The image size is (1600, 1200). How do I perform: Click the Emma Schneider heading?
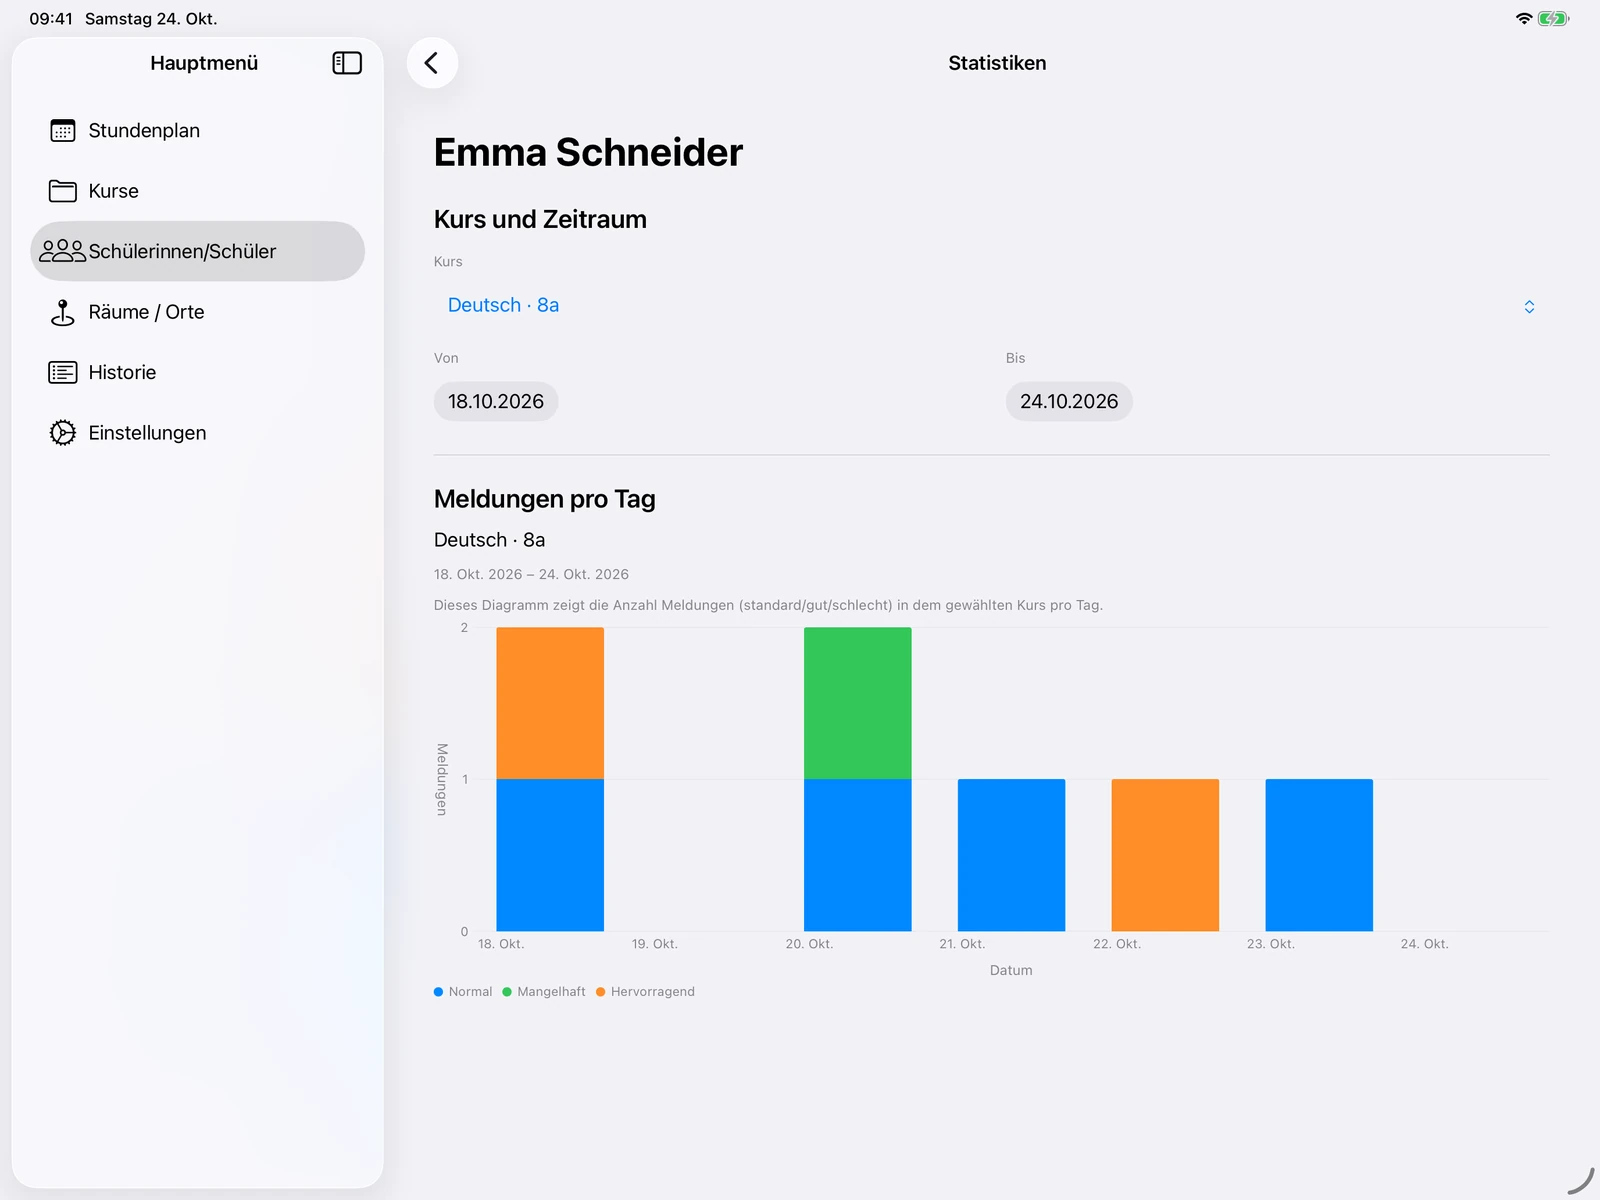pos(588,152)
